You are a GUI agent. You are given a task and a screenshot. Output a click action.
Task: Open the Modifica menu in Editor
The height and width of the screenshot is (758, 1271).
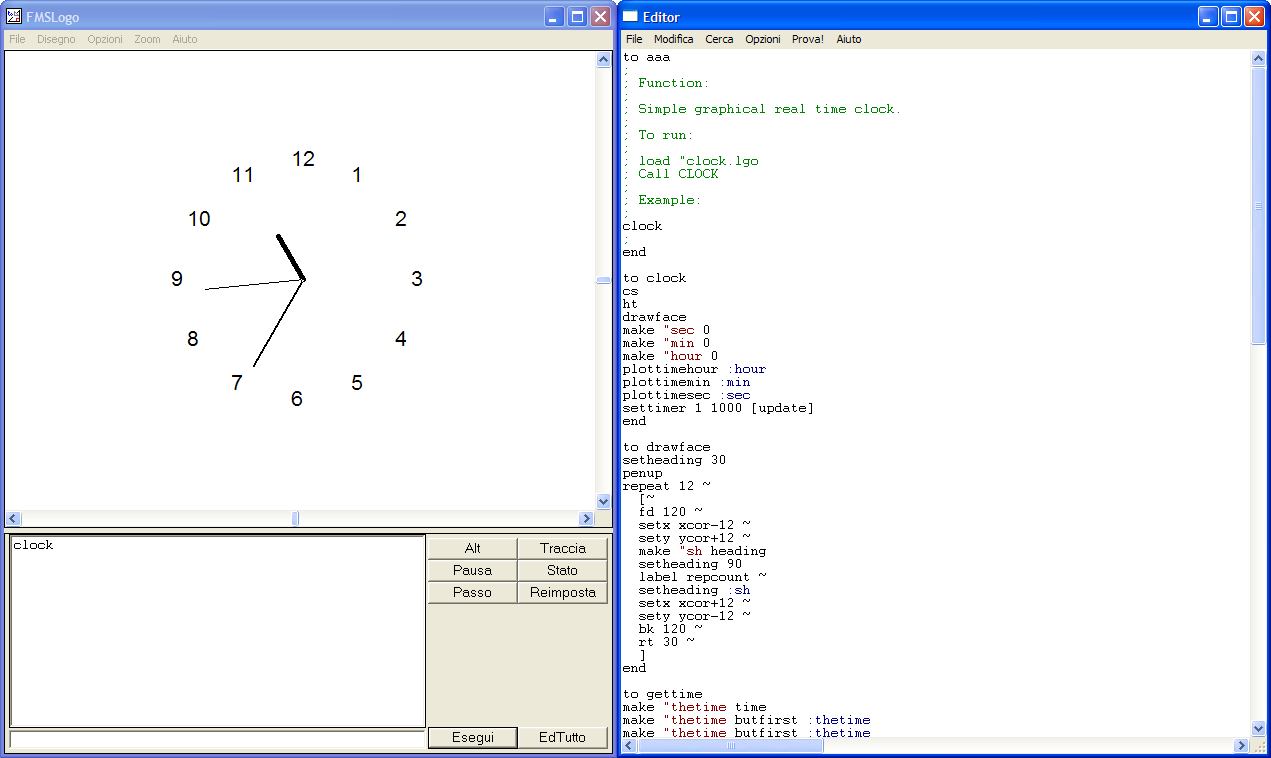pyautogui.click(x=674, y=39)
